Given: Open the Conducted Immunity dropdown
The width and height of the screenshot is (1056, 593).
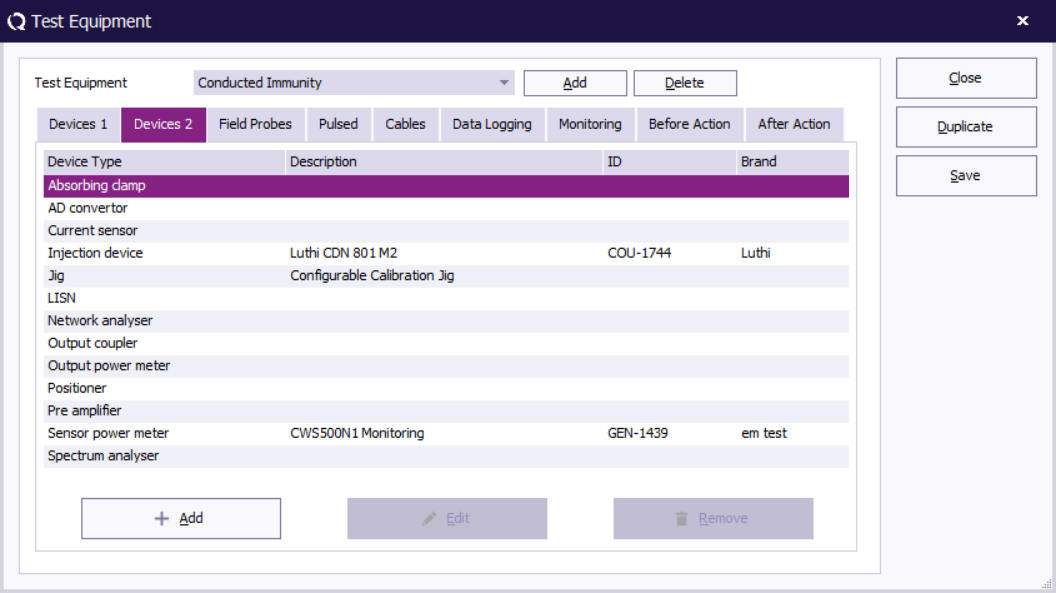Looking at the screenshot, I should click(354, 83).
